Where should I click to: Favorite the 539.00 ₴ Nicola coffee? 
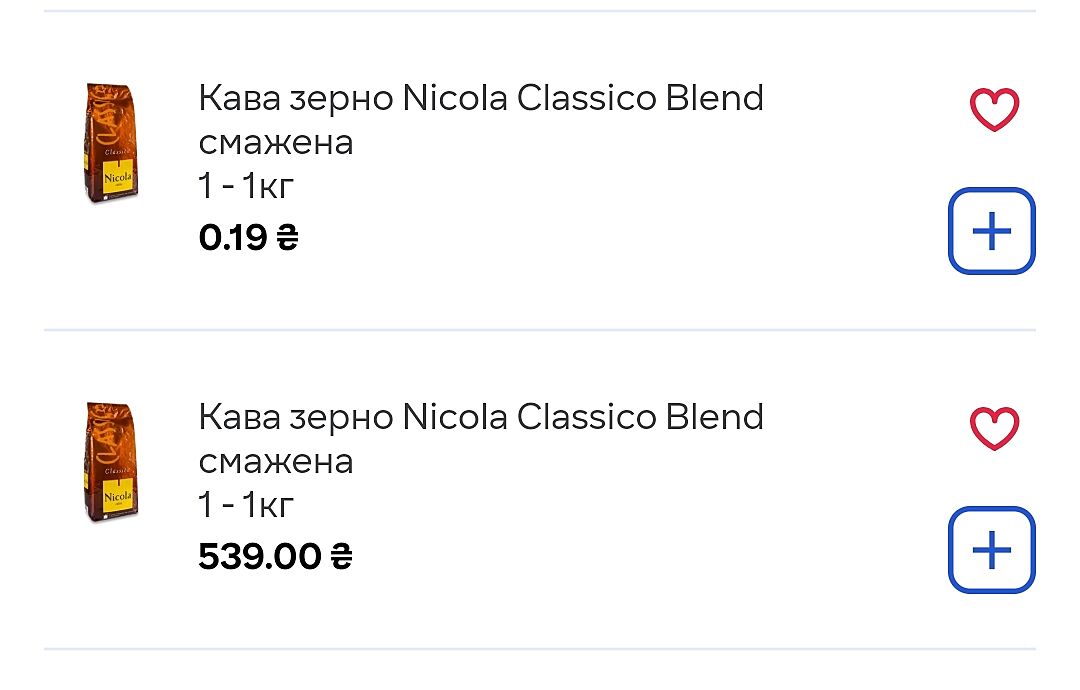pos(994,429)
